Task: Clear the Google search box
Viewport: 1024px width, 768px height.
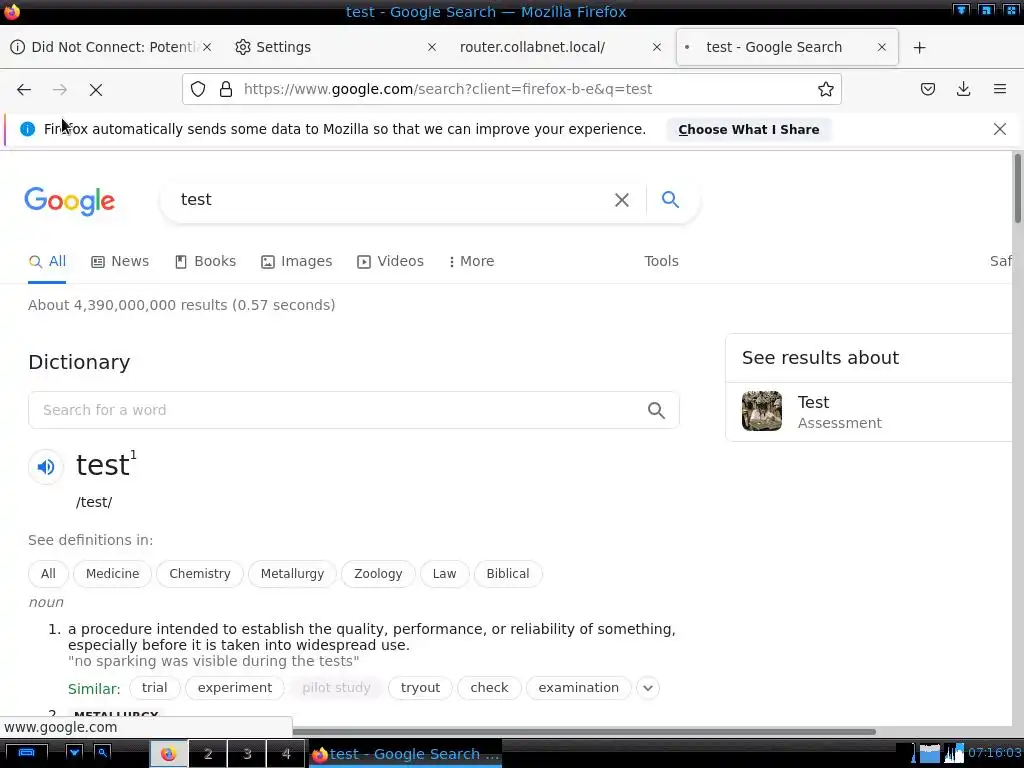Action: pyautogui.click(x=622, y=200)
